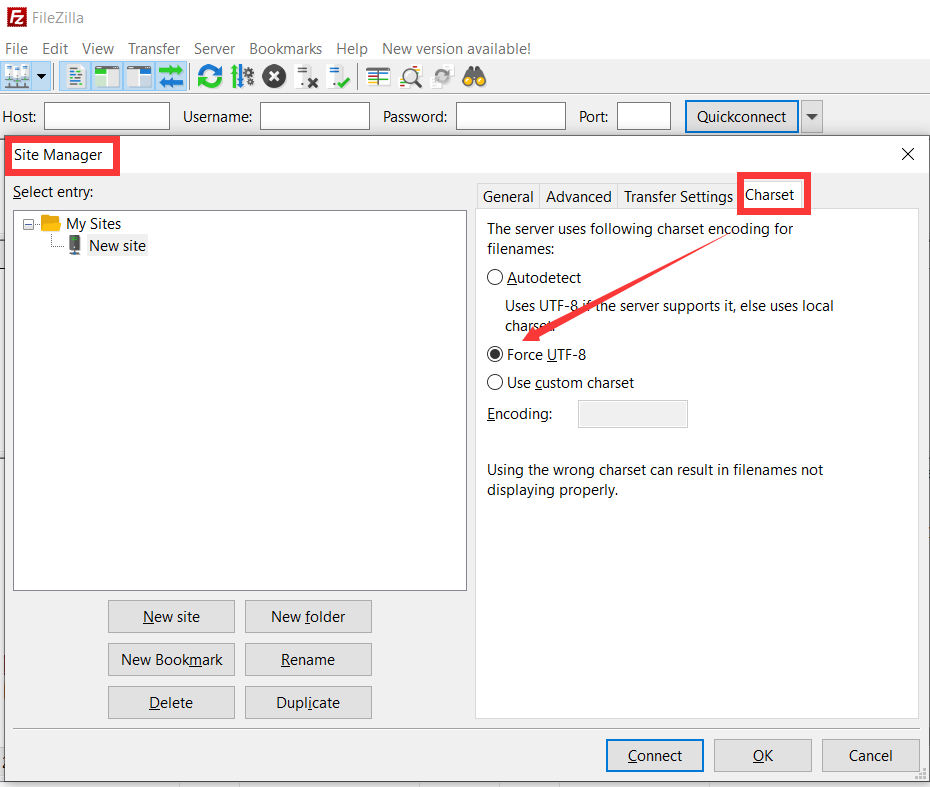Click the Rename button

tap(308, 659)
